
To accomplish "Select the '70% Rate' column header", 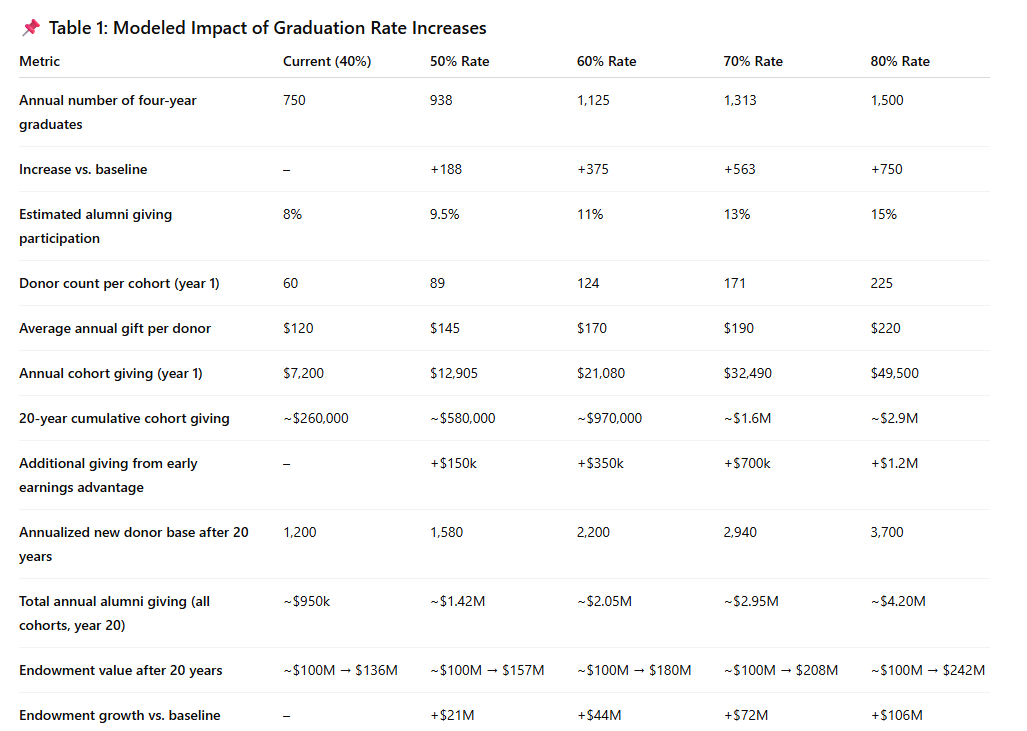I will (x=753, y=61).
